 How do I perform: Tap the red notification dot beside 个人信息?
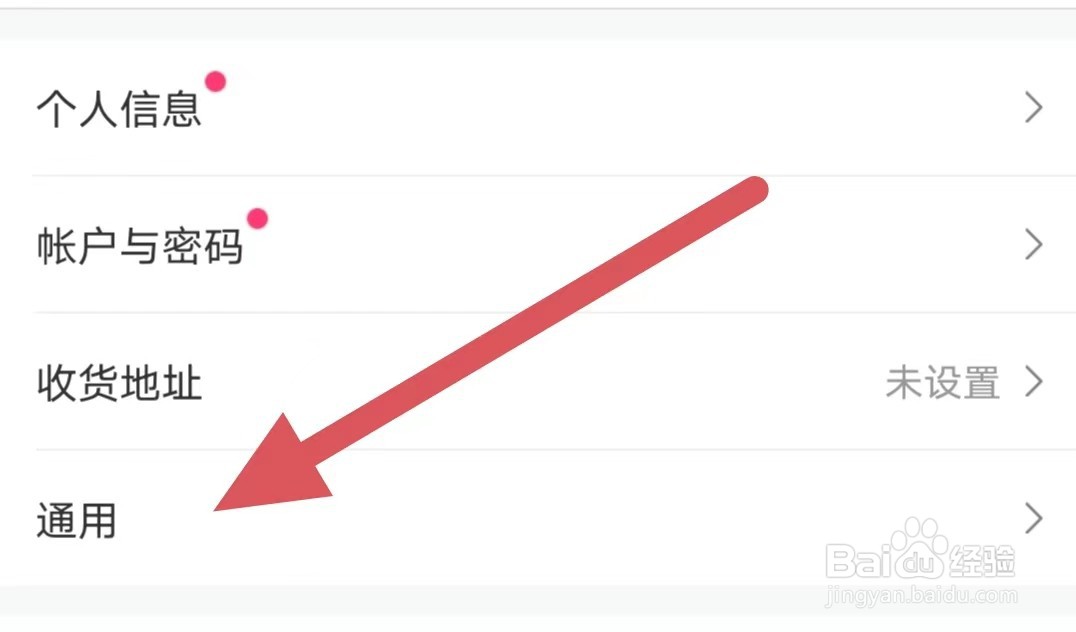coord(215,81)
